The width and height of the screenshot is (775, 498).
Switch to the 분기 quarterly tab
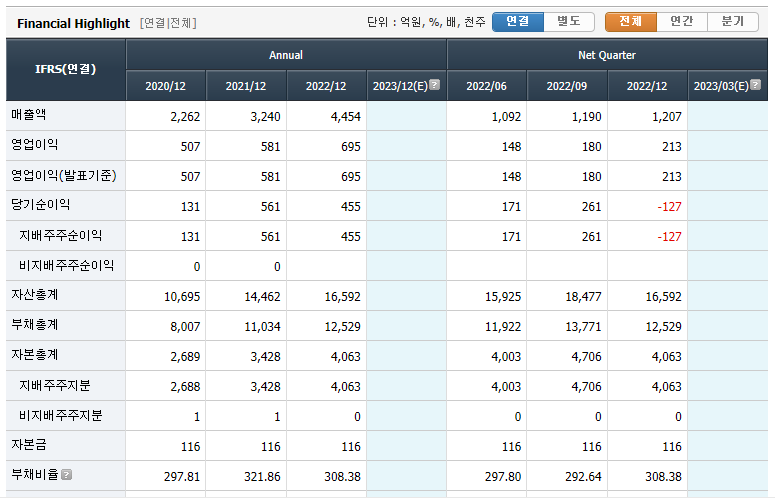click(733, 21)
